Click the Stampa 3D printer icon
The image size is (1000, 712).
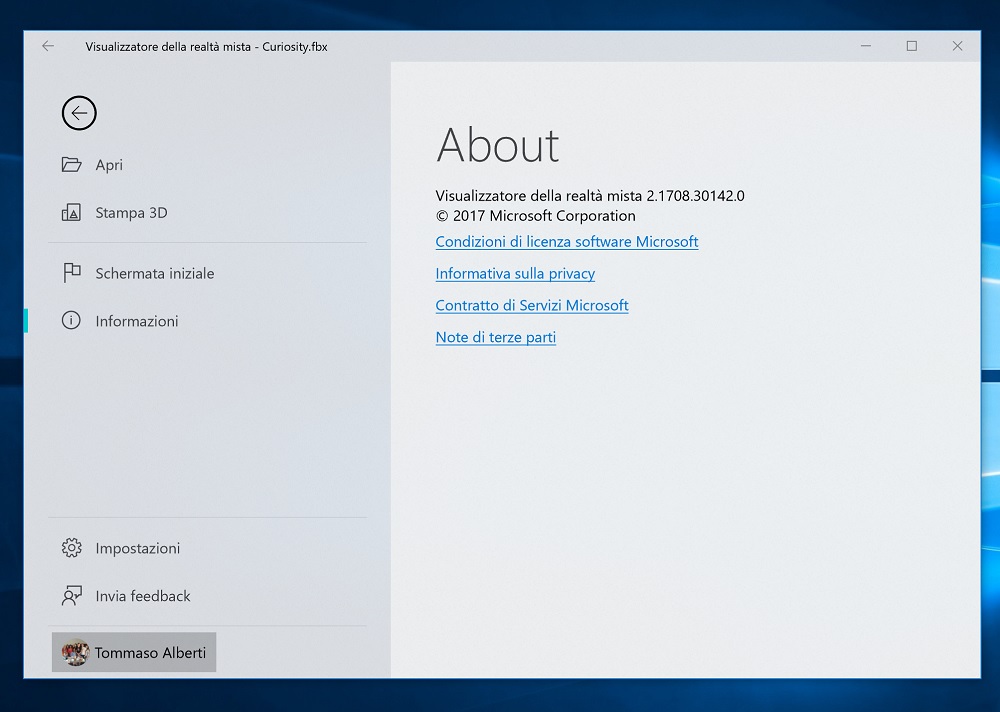click(x=71, y=213)
